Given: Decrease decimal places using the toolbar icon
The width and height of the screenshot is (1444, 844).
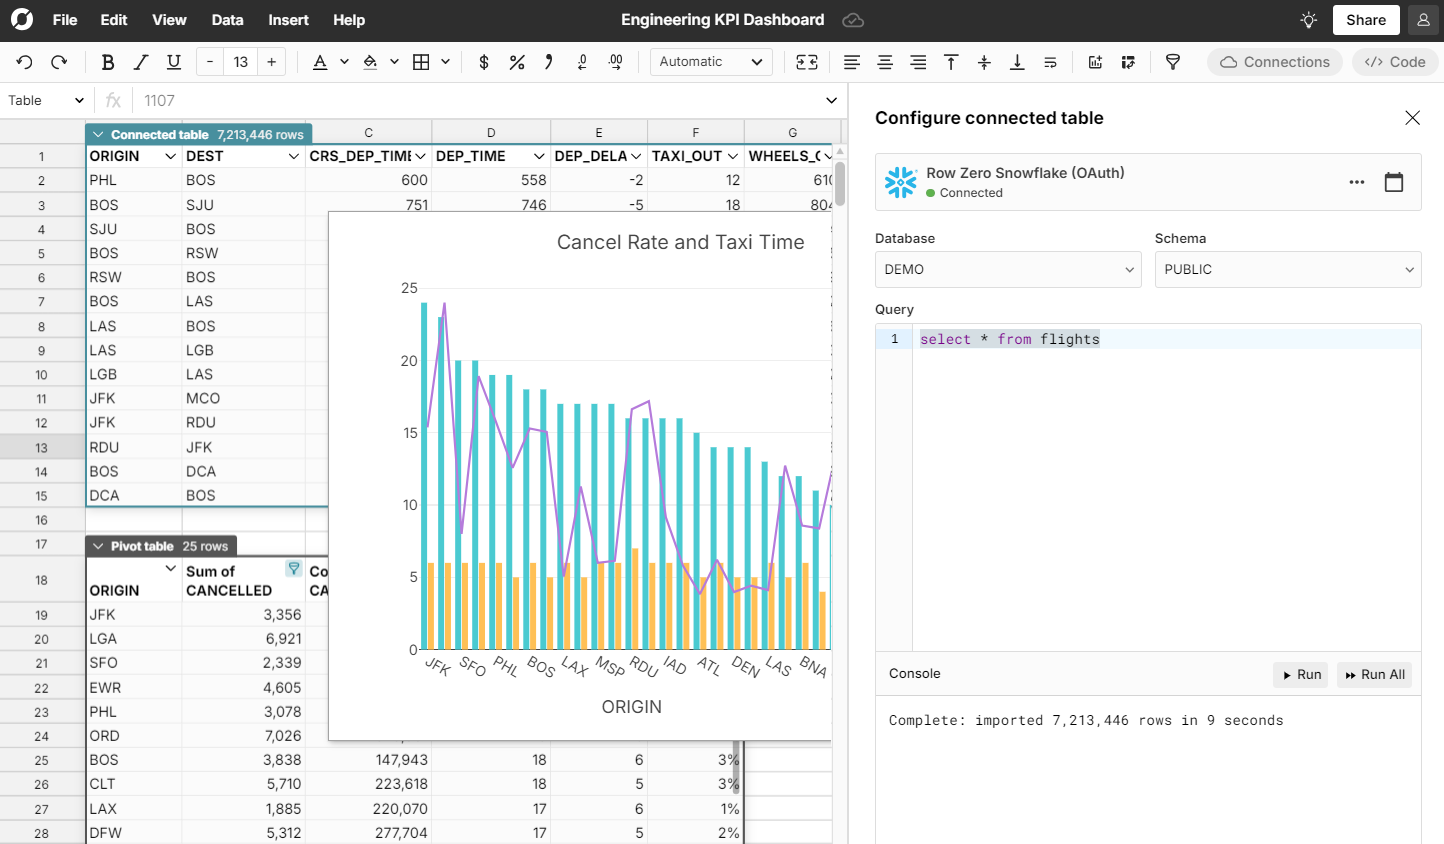Looking at the screenshot, I should [x=582, y=62].
